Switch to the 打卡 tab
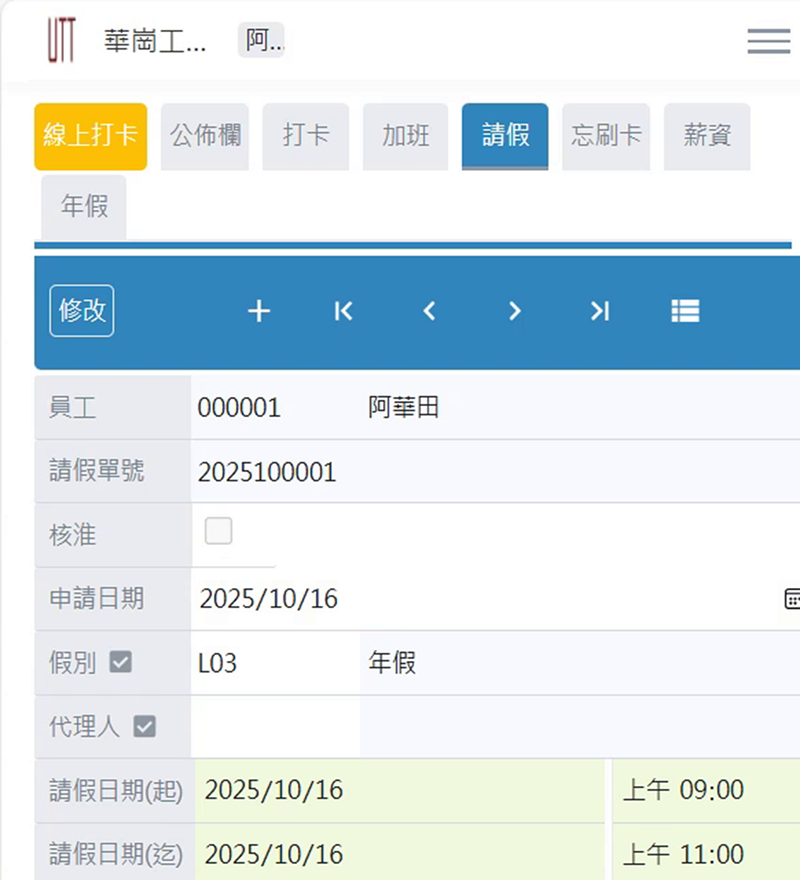This screenshot has height=880, width=800. (x=306, y=136)
